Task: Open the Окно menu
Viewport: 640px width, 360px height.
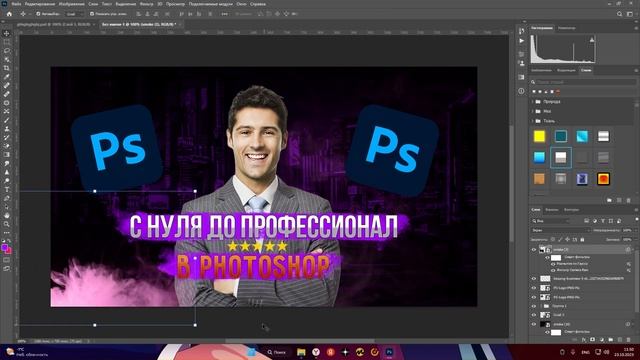Action: 241,4
